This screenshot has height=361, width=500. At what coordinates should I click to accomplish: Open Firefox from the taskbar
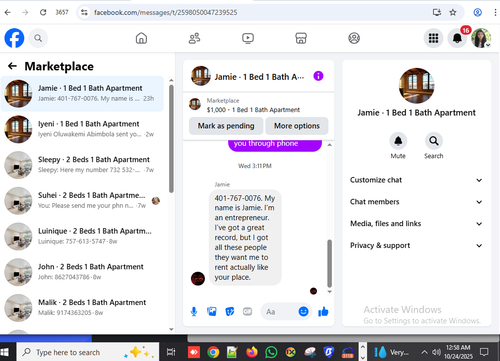252,352
